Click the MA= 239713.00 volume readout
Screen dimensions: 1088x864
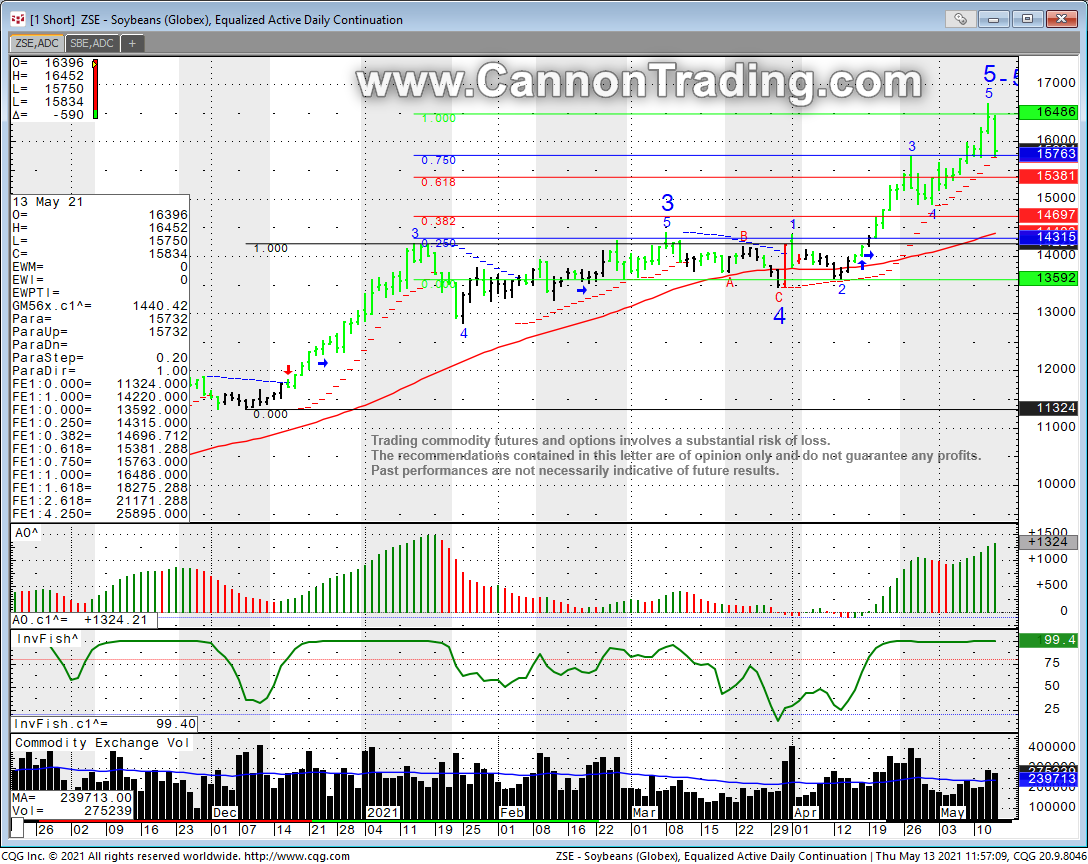pos(72,798)
